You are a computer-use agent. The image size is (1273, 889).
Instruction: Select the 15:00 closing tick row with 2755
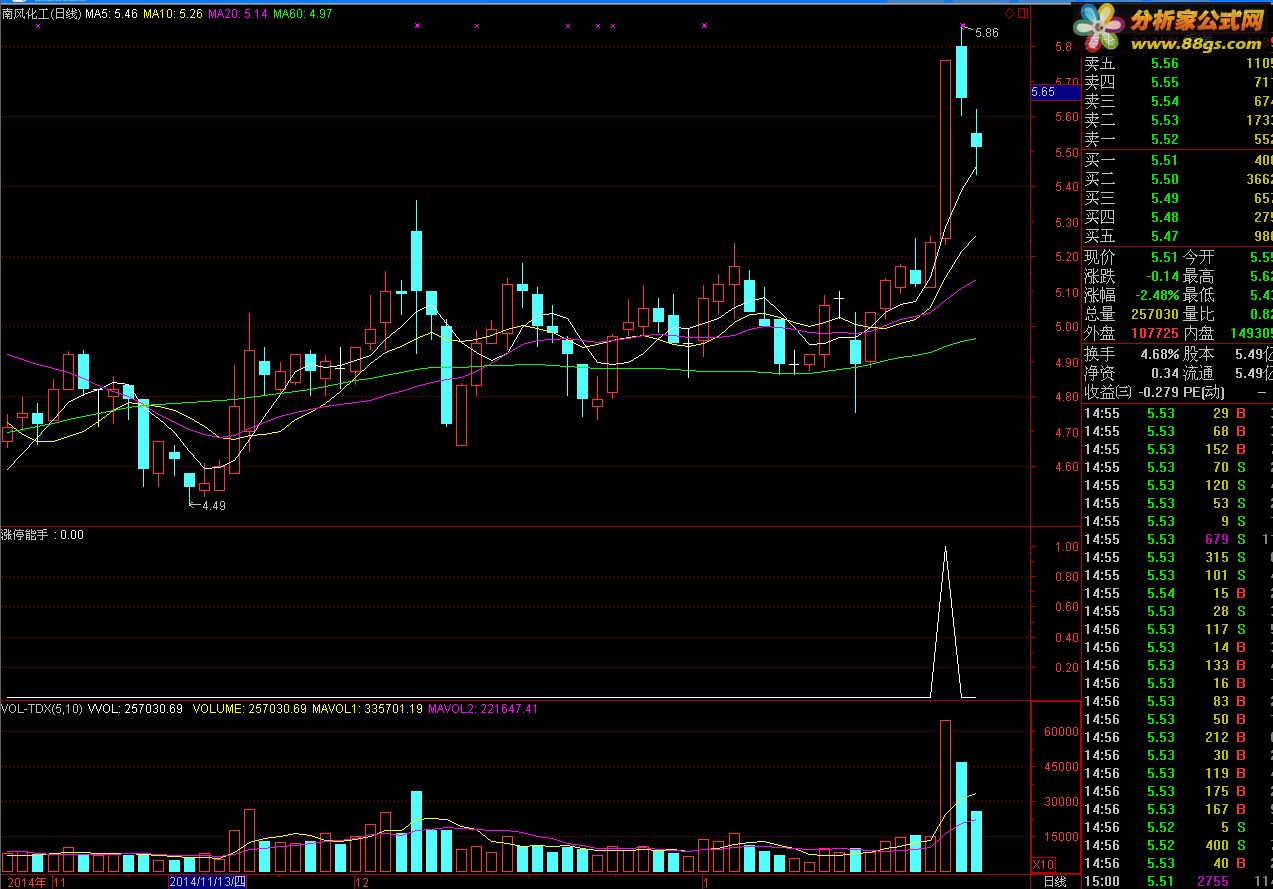[x=1178, y=881]
